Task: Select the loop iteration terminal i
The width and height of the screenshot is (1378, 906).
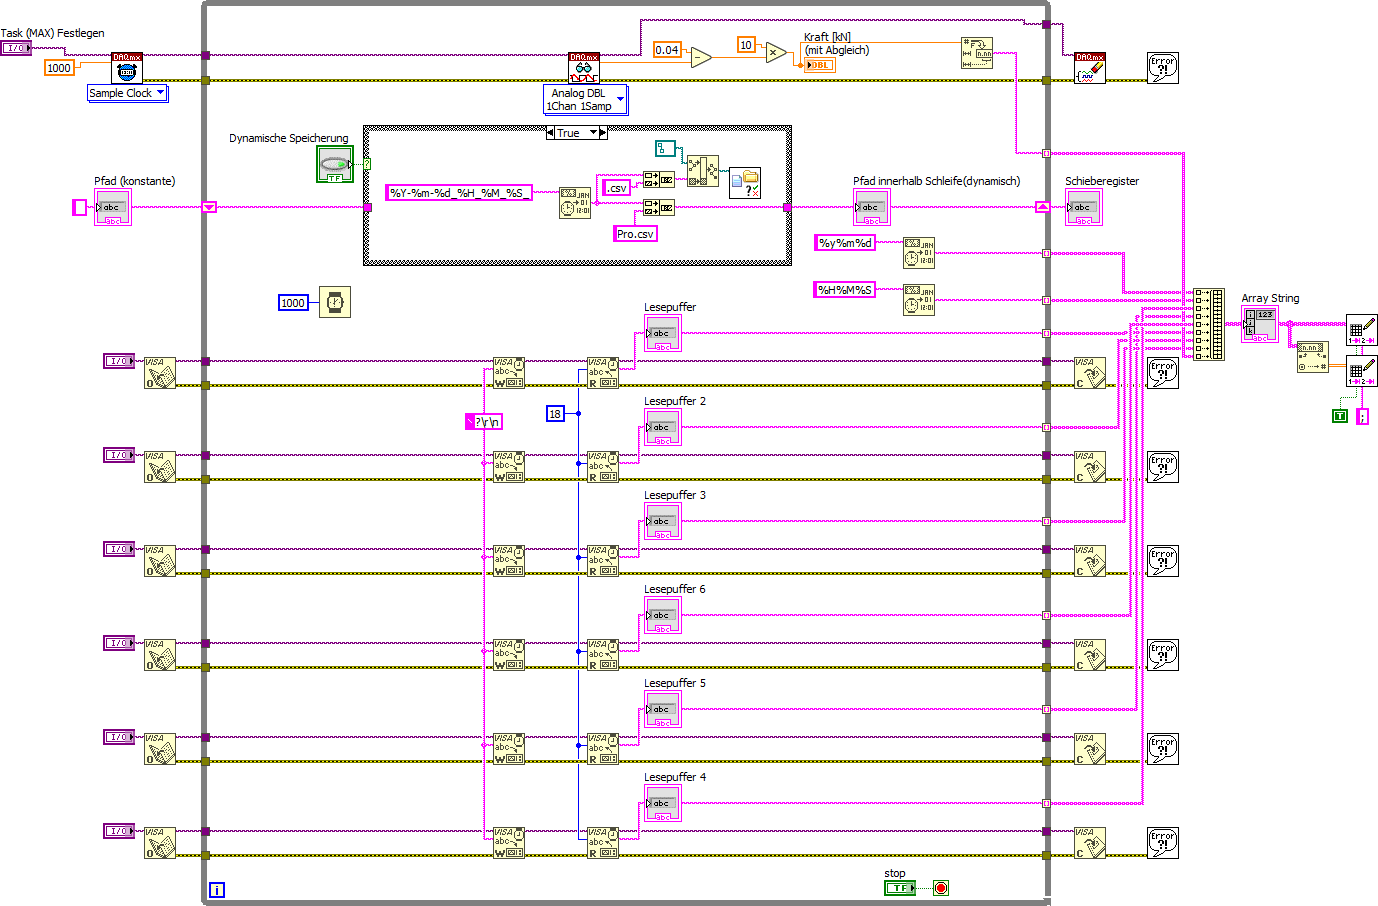Action: pyautogui.click(x=217, y=890)
